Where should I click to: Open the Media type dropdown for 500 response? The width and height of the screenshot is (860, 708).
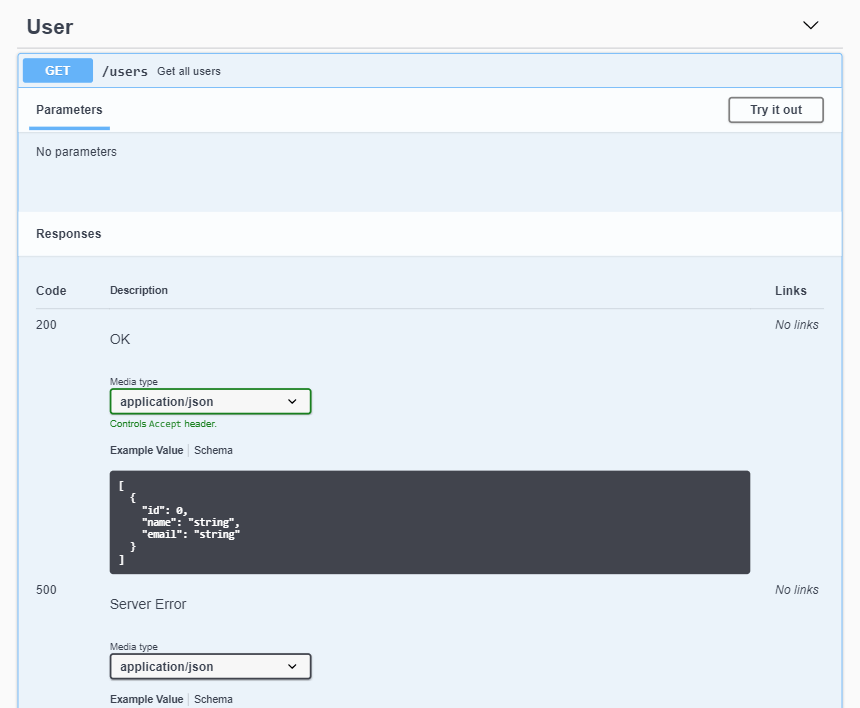(x=210, y=666)
